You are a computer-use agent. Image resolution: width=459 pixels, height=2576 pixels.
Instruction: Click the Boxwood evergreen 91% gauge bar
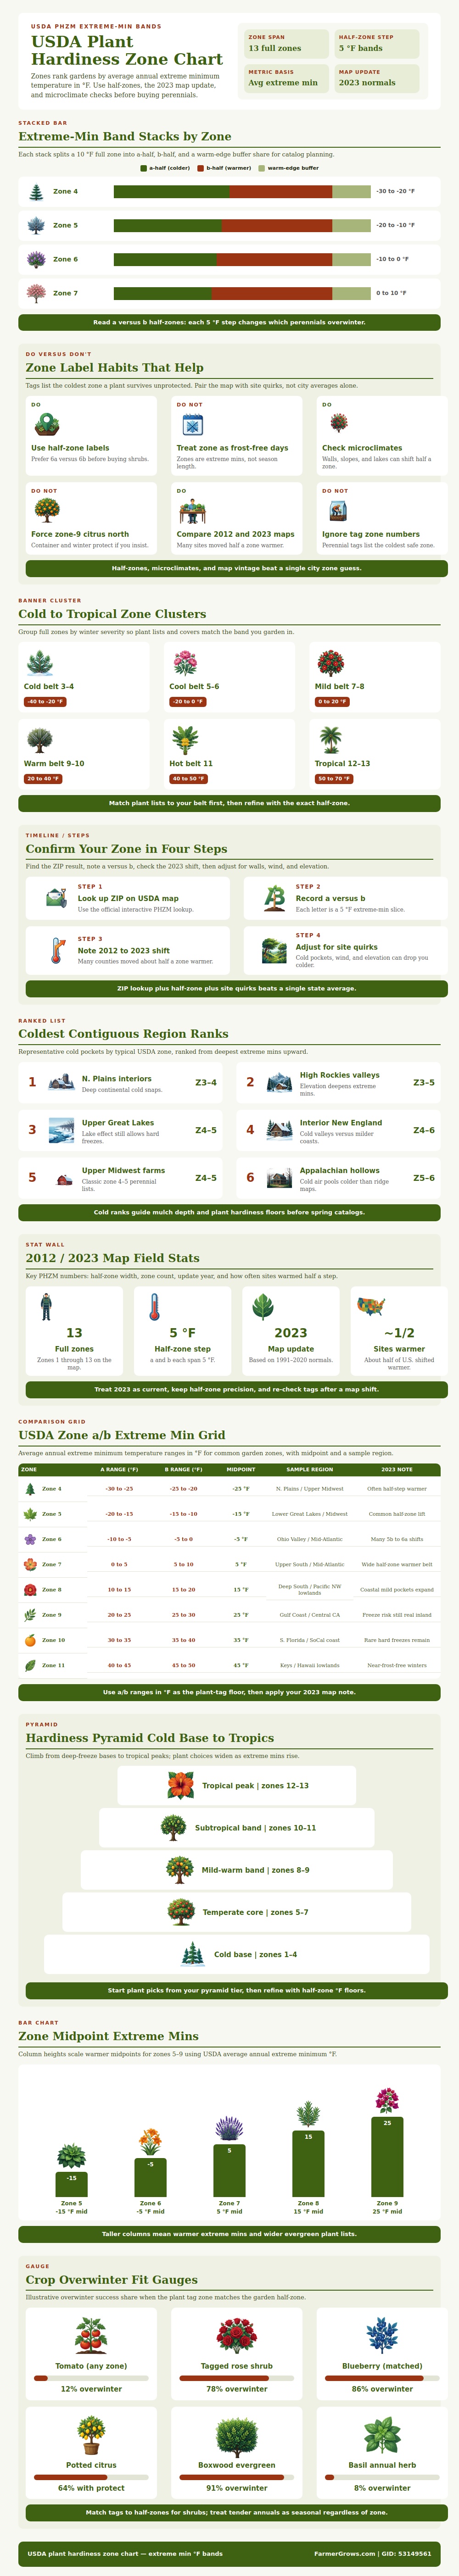(x=237, y=2477)
